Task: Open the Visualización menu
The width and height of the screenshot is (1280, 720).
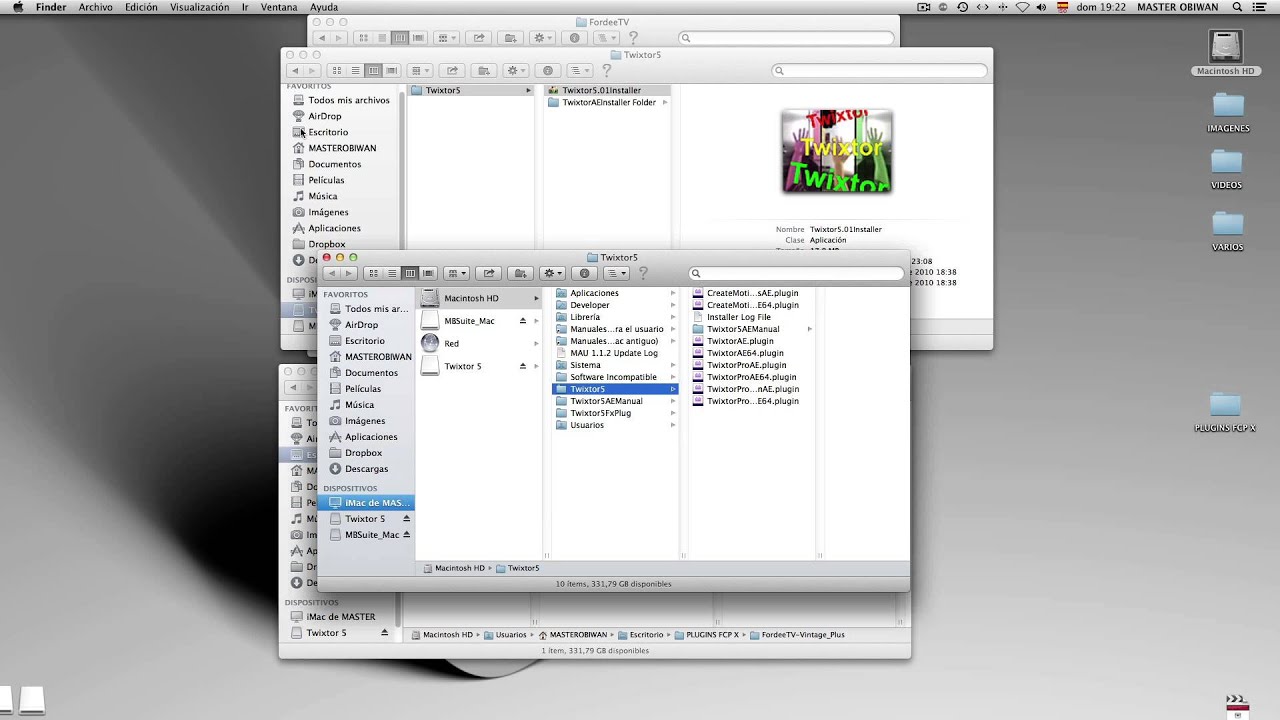Action: (x=199, y=7)
